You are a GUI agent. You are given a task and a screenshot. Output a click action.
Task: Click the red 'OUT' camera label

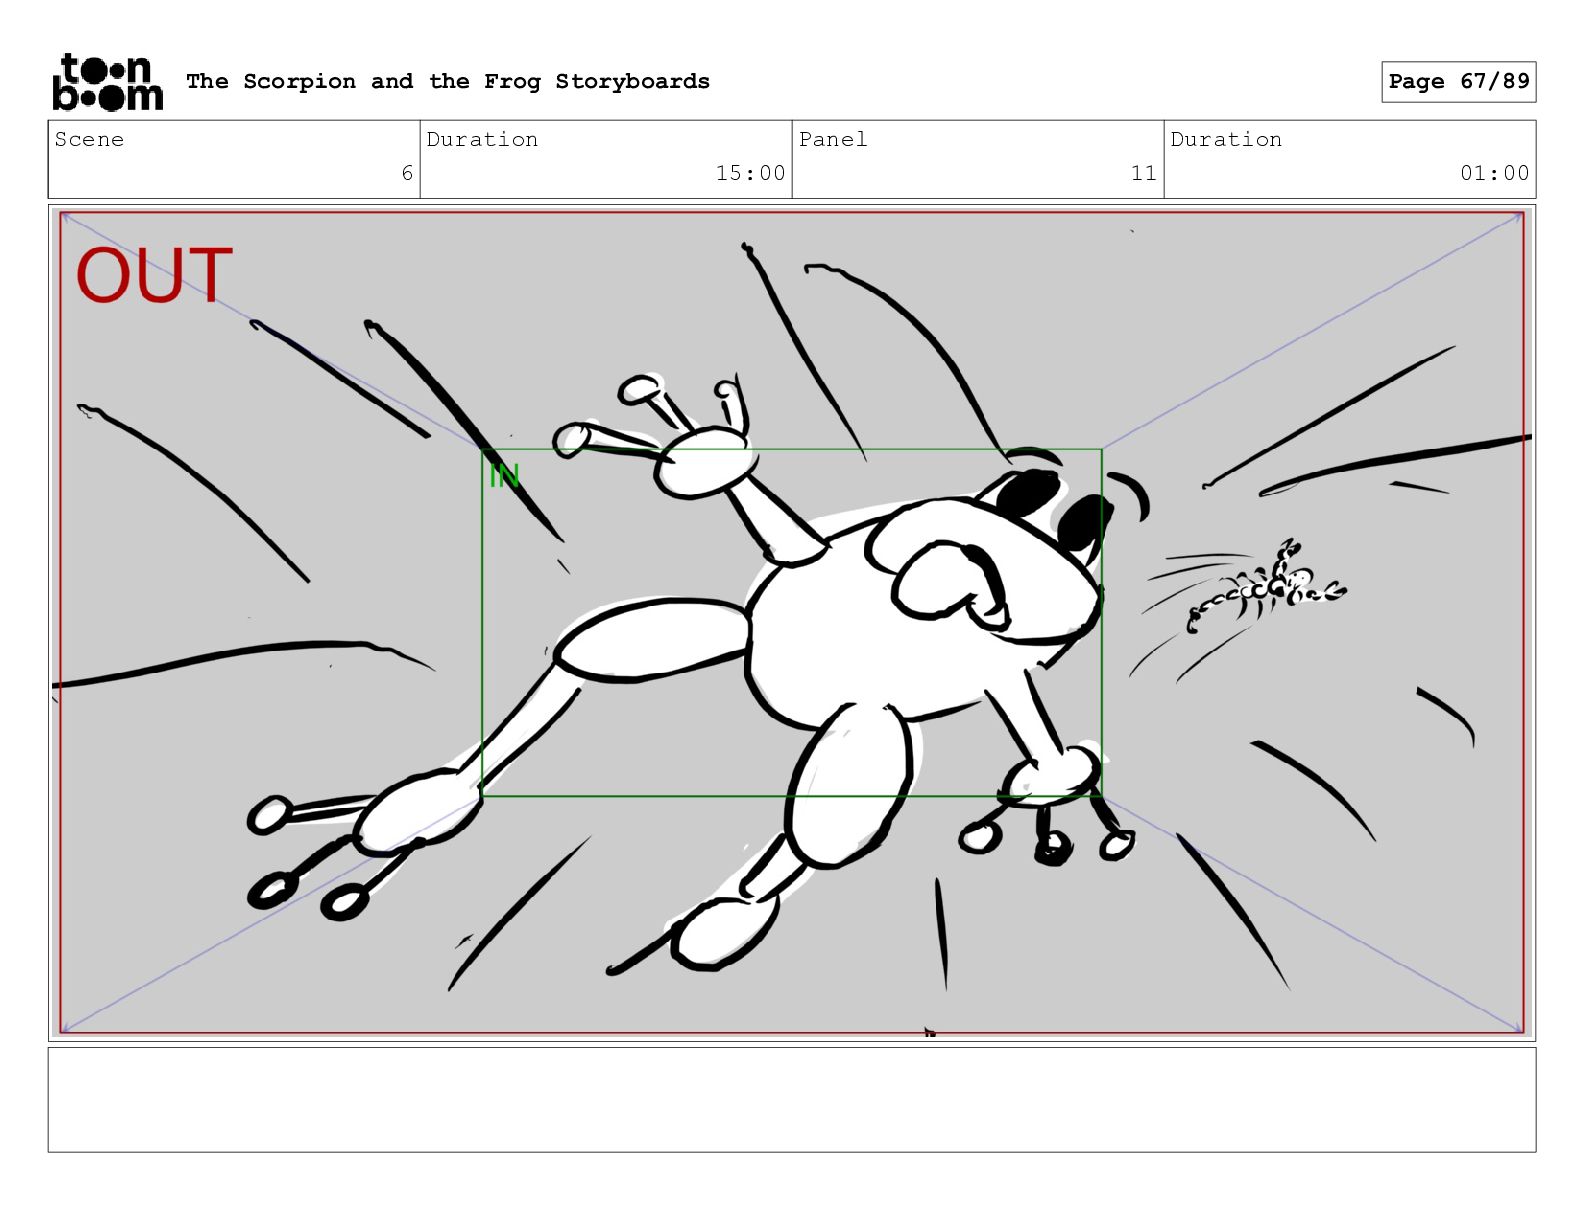tap(154, 276)
